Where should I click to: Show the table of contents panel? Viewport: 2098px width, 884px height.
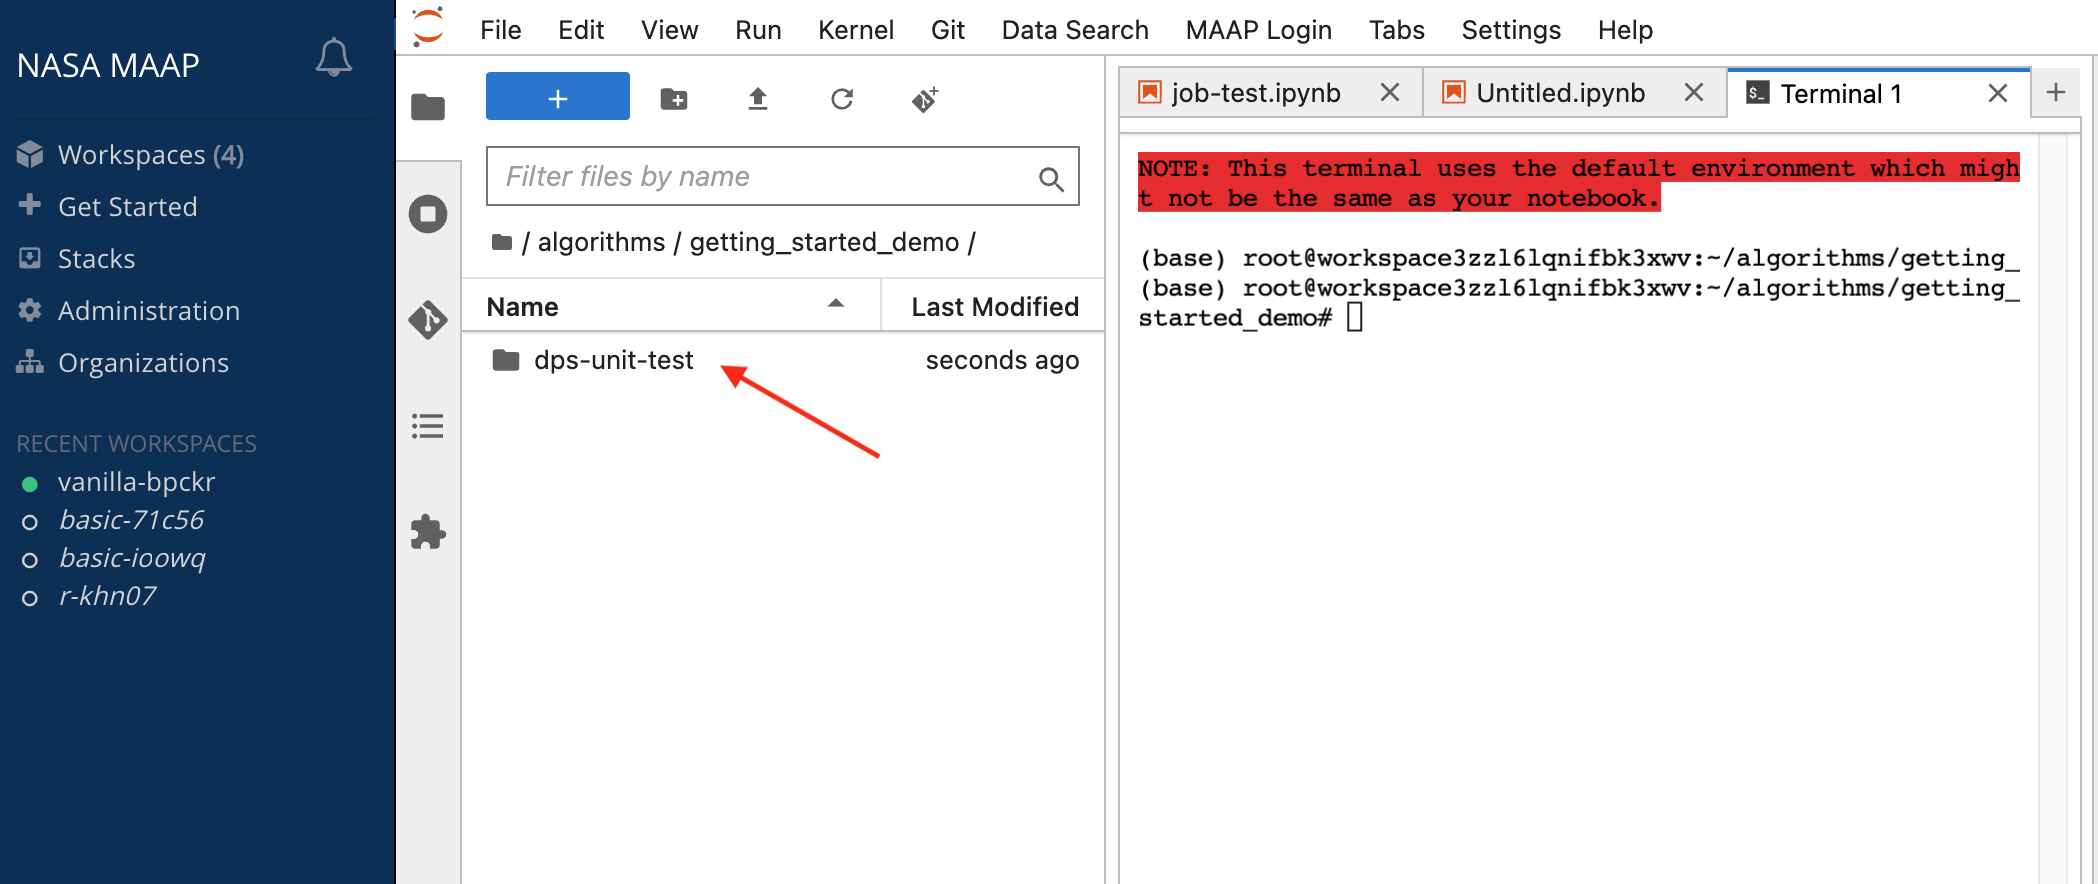coord(428,426)
